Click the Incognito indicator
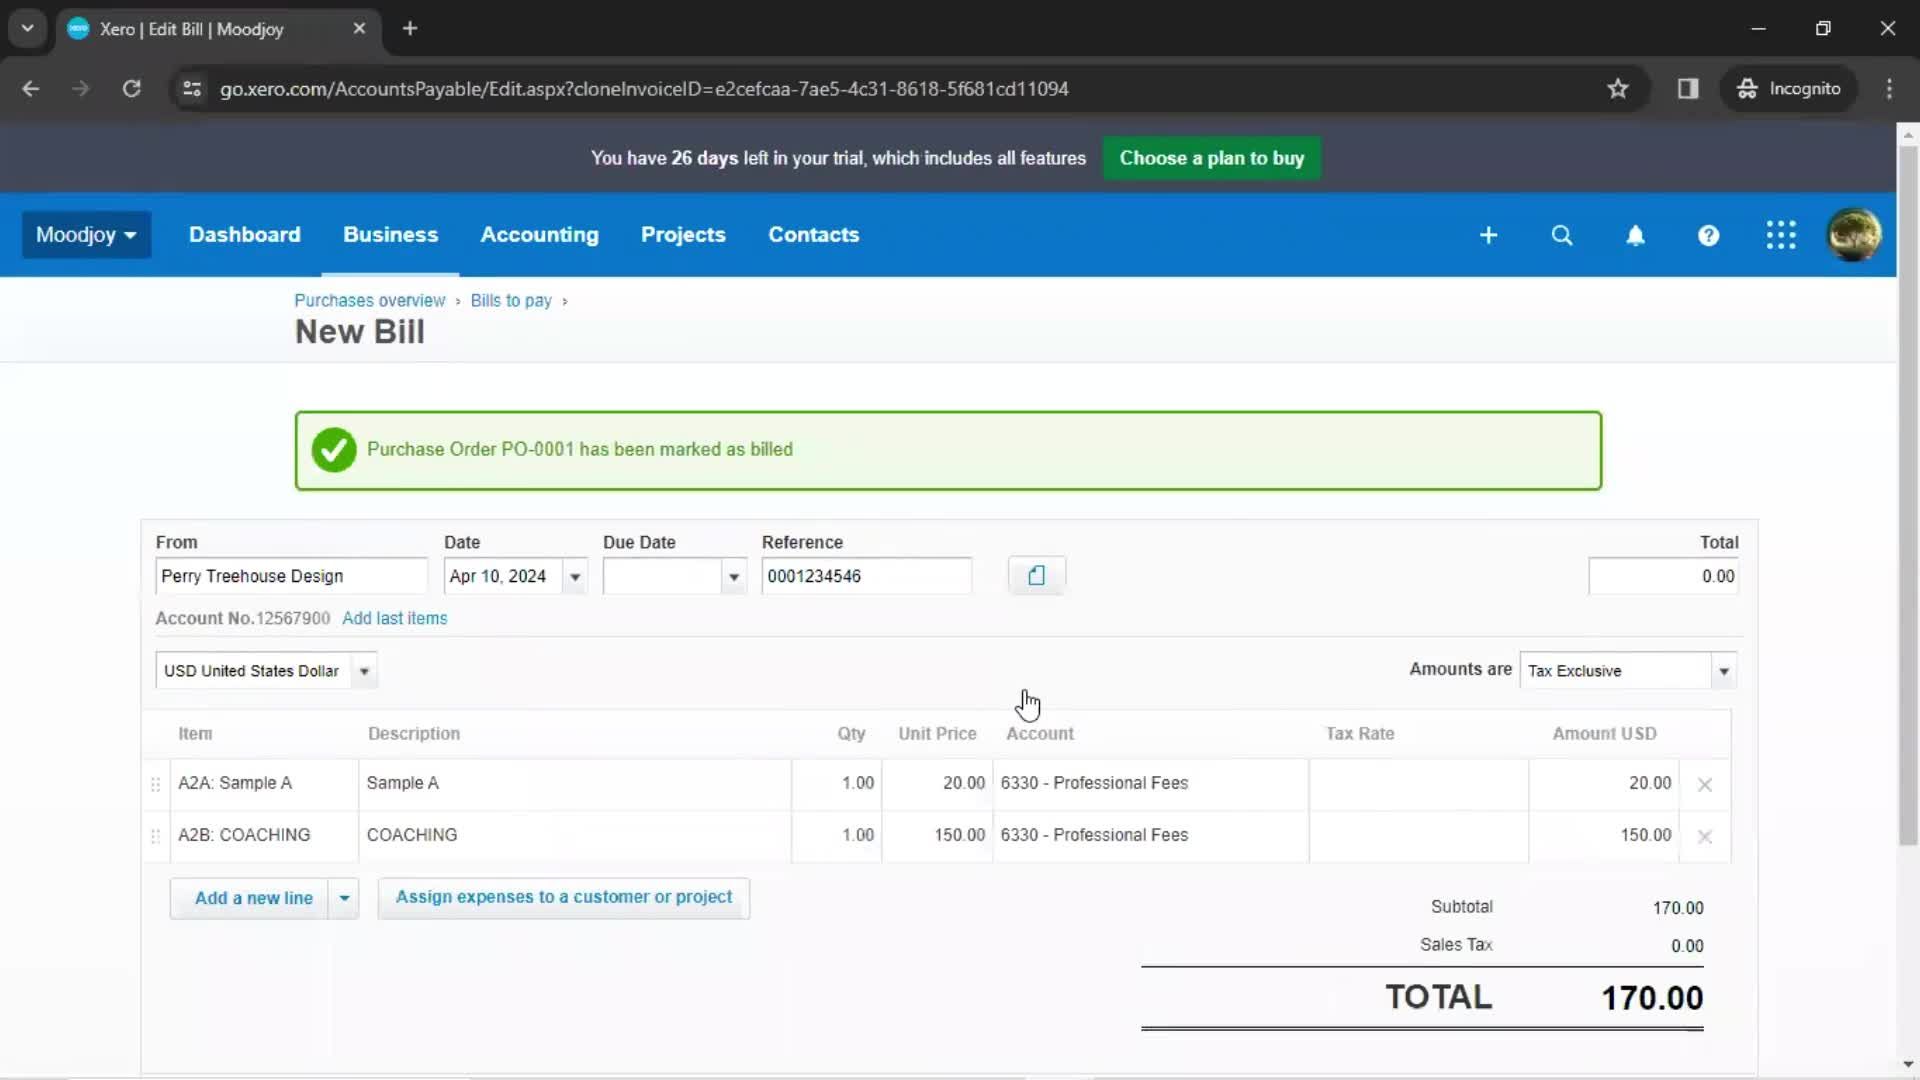1920x1080 pixels. [x=1789, y=89]
